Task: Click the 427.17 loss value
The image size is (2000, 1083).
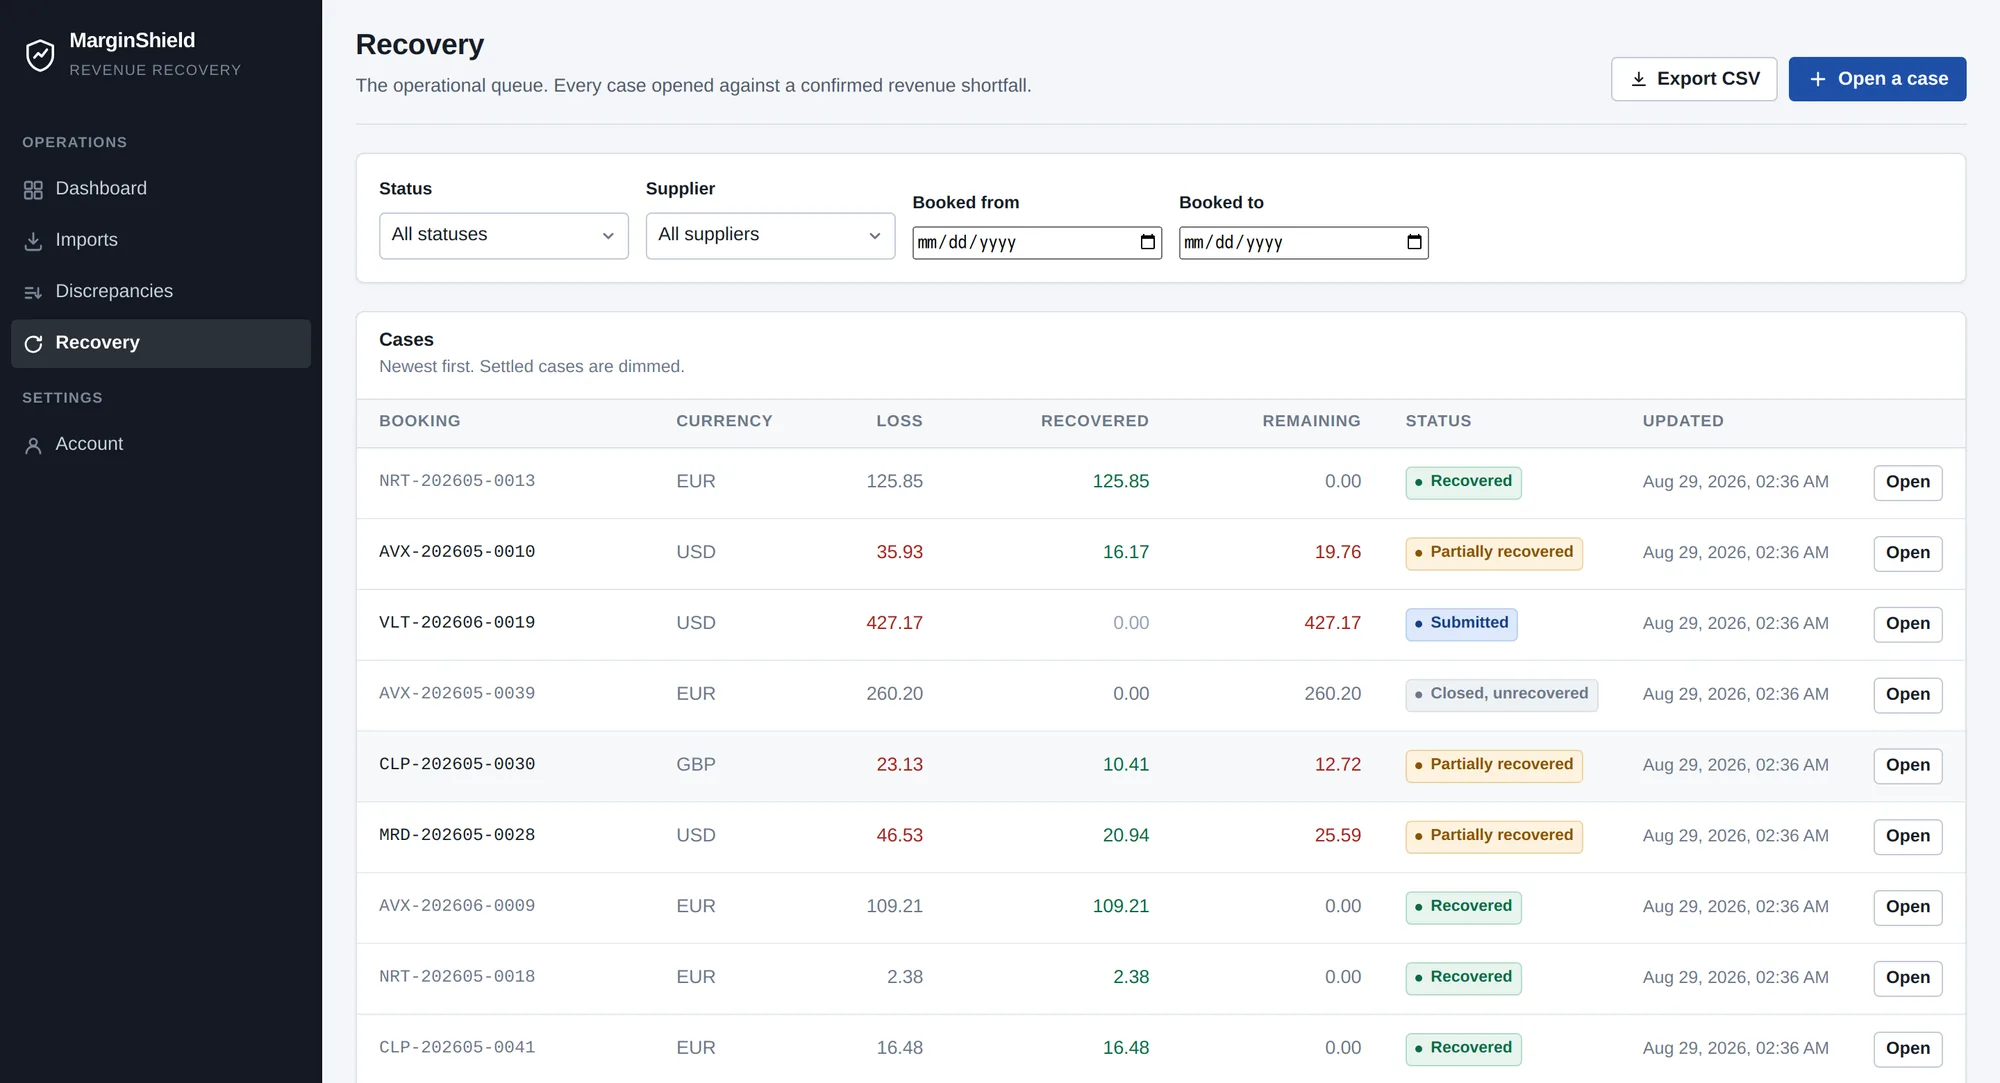Action: (894, 623)
